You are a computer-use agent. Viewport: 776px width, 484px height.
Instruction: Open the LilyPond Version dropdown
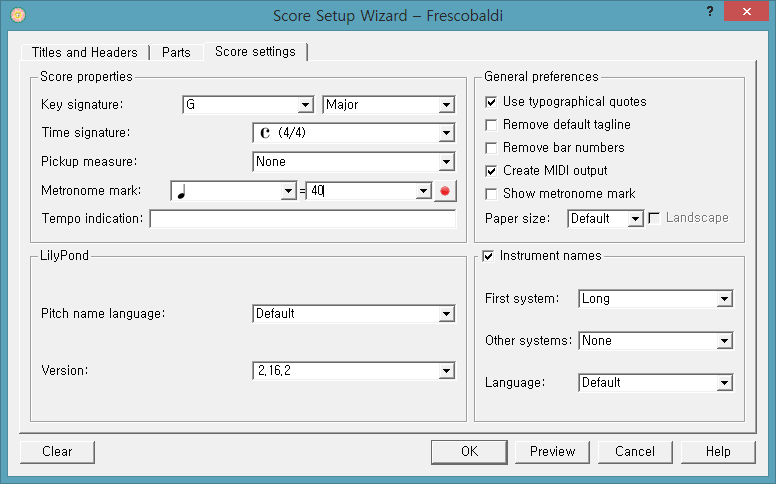tap(353, 371)
